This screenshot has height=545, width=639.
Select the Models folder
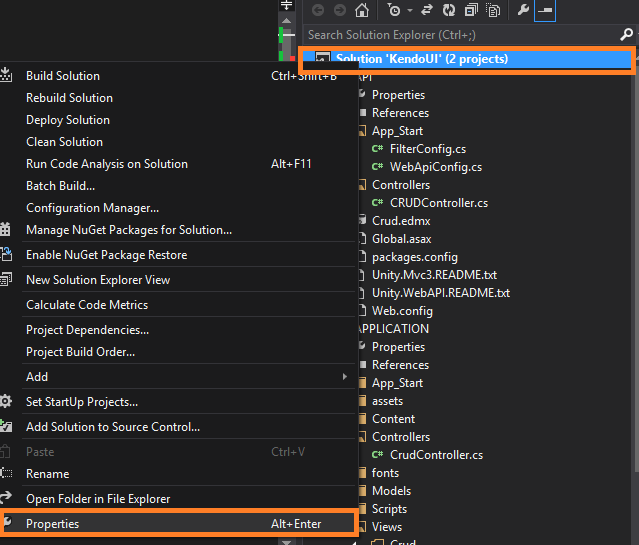point(391,491)
